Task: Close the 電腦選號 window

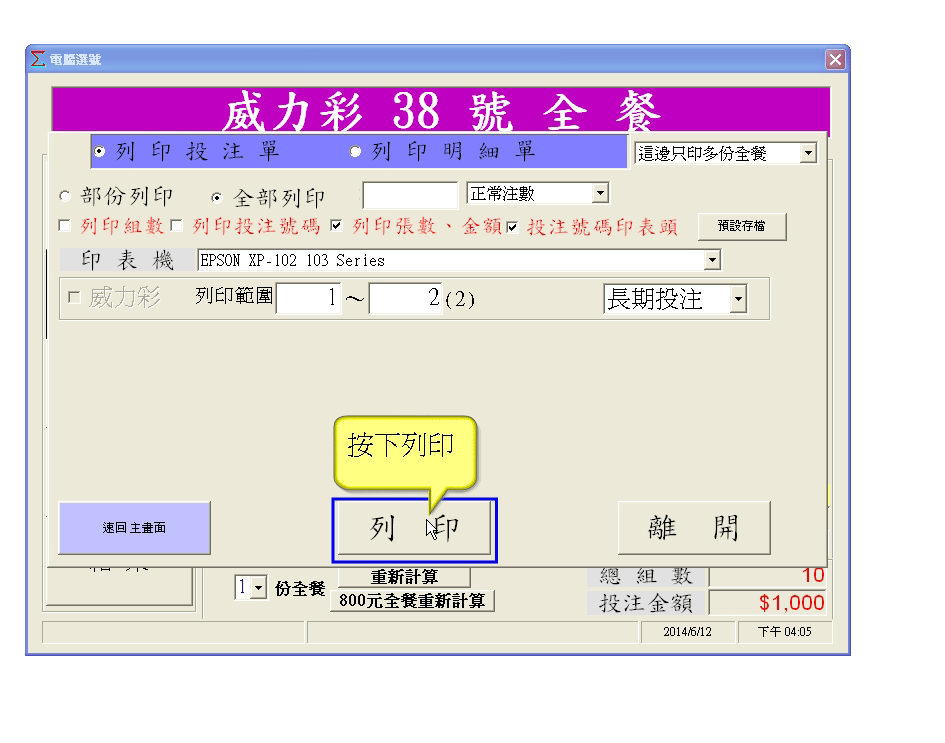Action: [x=835, y=60]
